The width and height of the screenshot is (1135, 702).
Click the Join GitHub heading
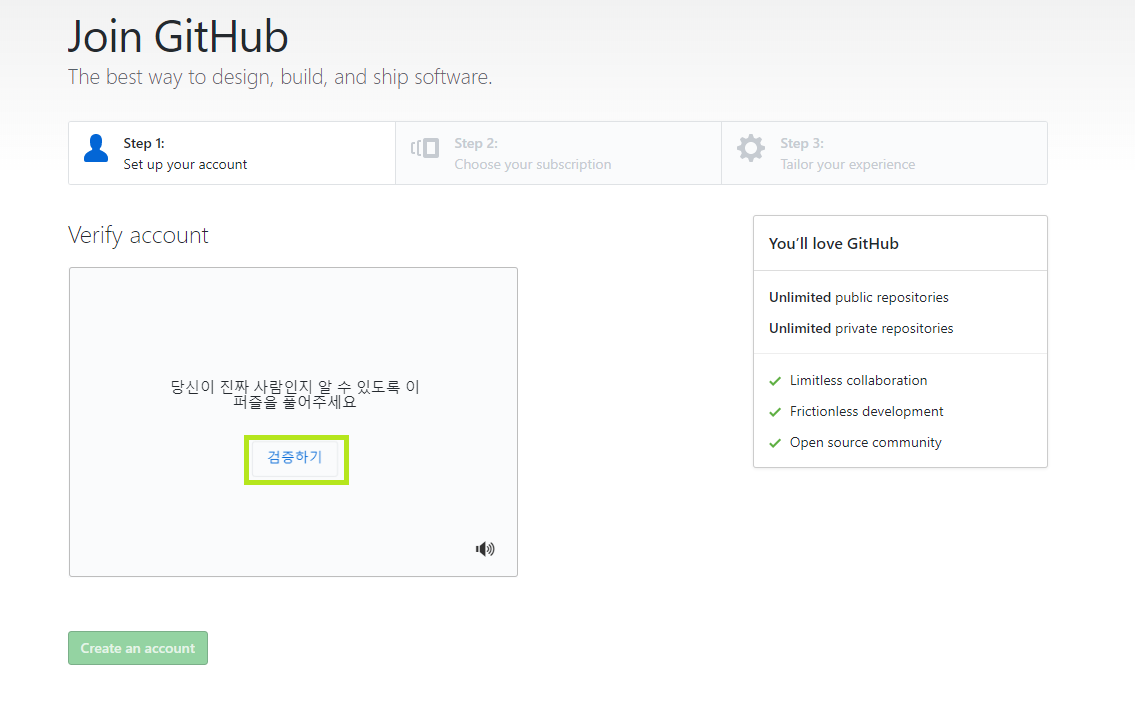pos(178,36)
